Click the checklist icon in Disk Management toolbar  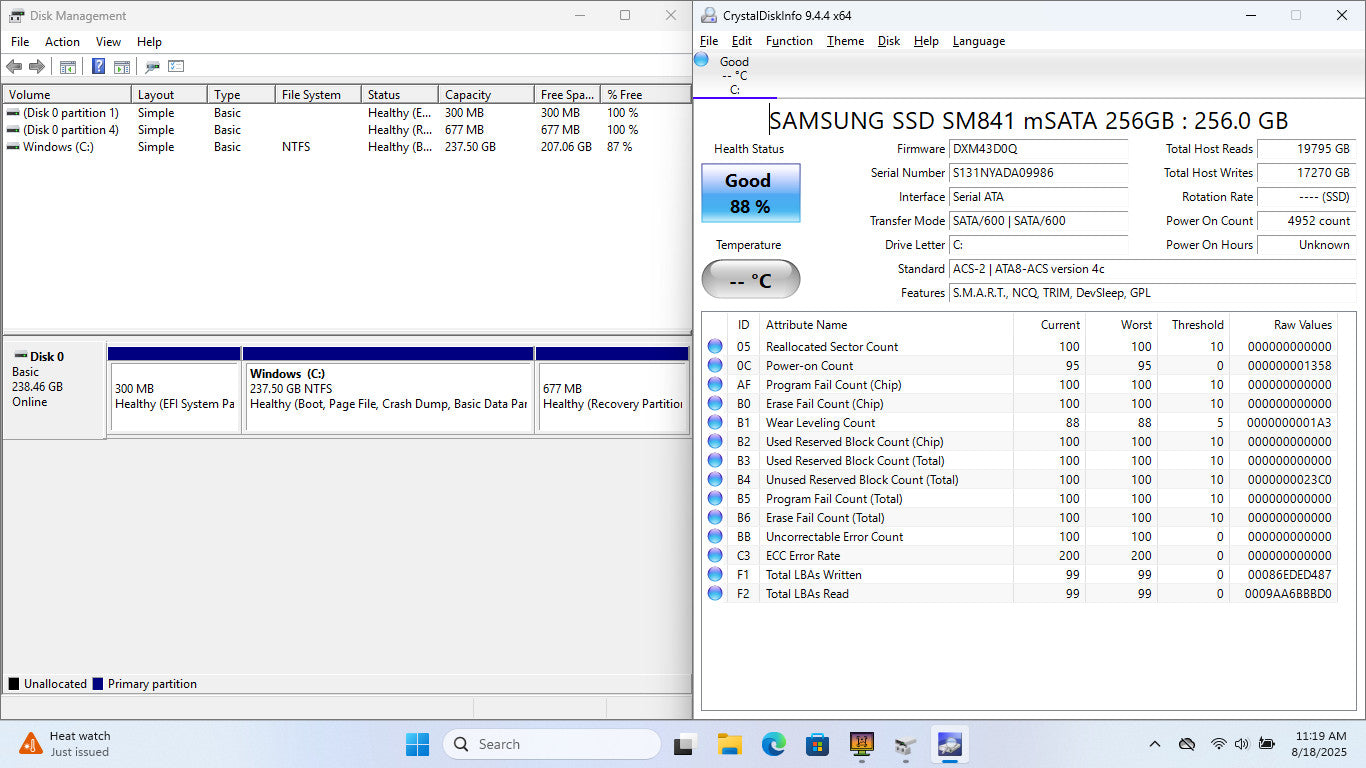176,67
